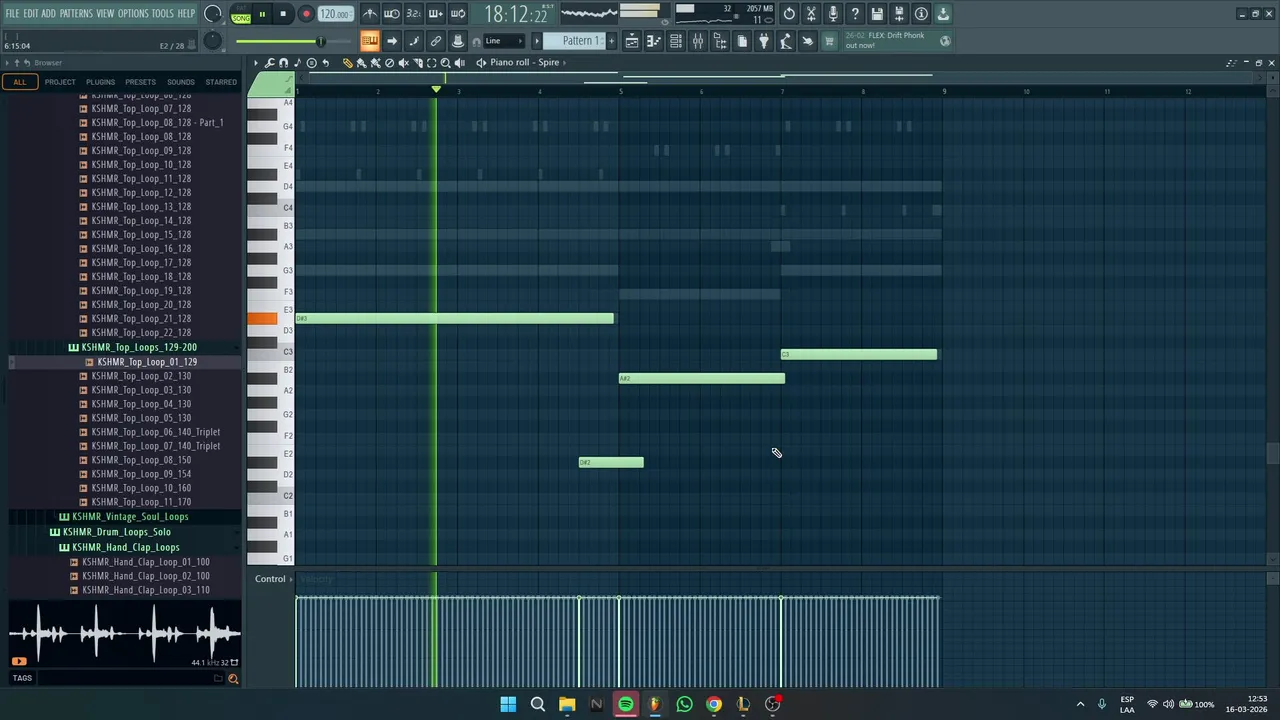Open the piano roll main menu arrow
Image resolution: width=1280 pixels, height=720 pixels.
[256, 62]
